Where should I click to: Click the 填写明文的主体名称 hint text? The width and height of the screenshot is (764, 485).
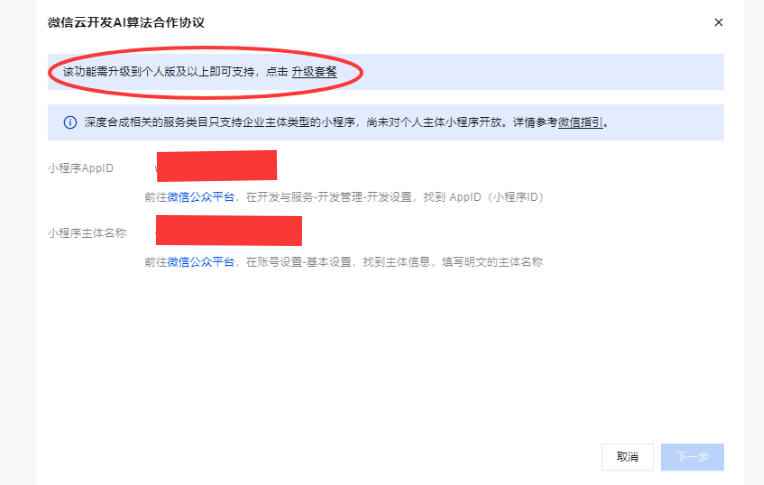(492, 262)
